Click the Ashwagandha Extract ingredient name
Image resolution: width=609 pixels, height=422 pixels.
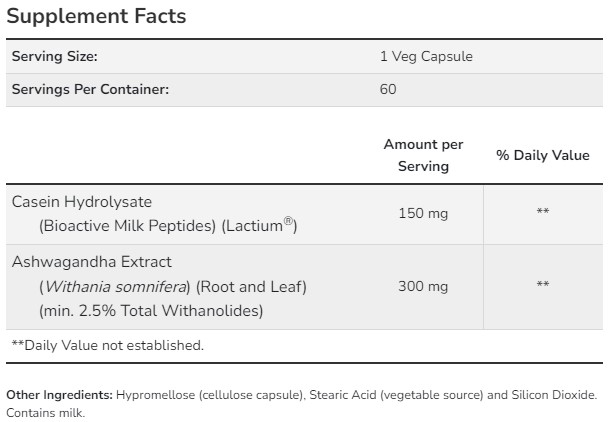[92, 262]
